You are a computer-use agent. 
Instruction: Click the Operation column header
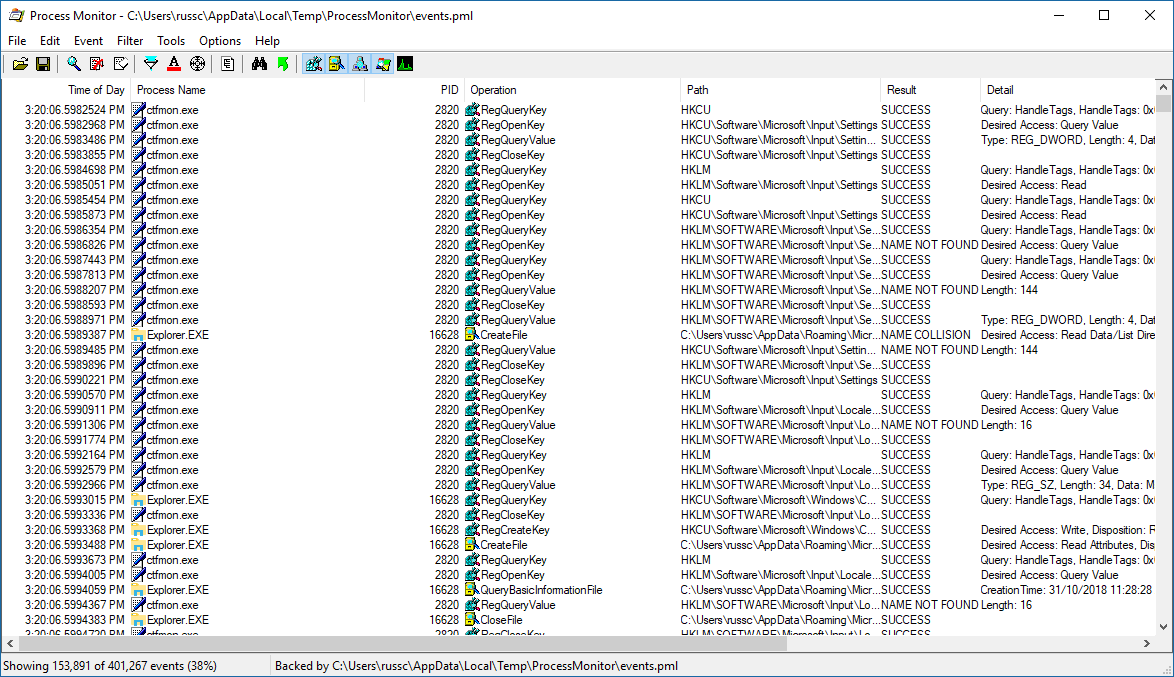572,90
